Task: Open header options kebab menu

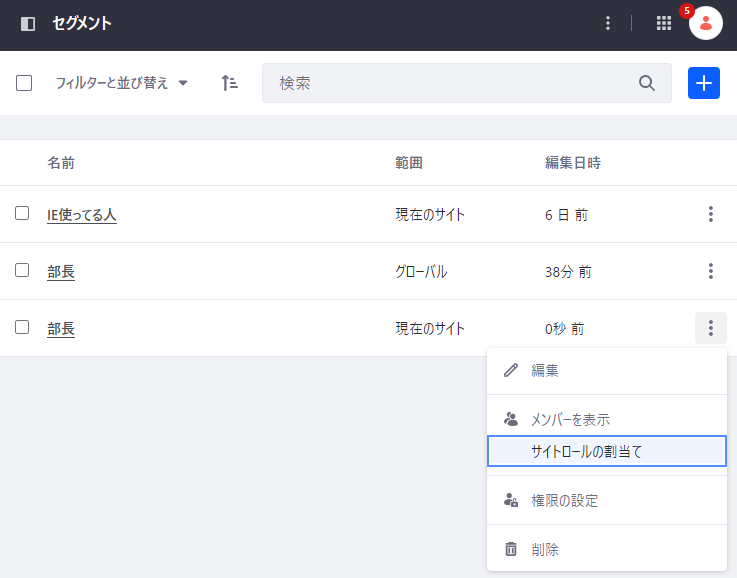Action: pyautogui.click(x=608, y=23)
